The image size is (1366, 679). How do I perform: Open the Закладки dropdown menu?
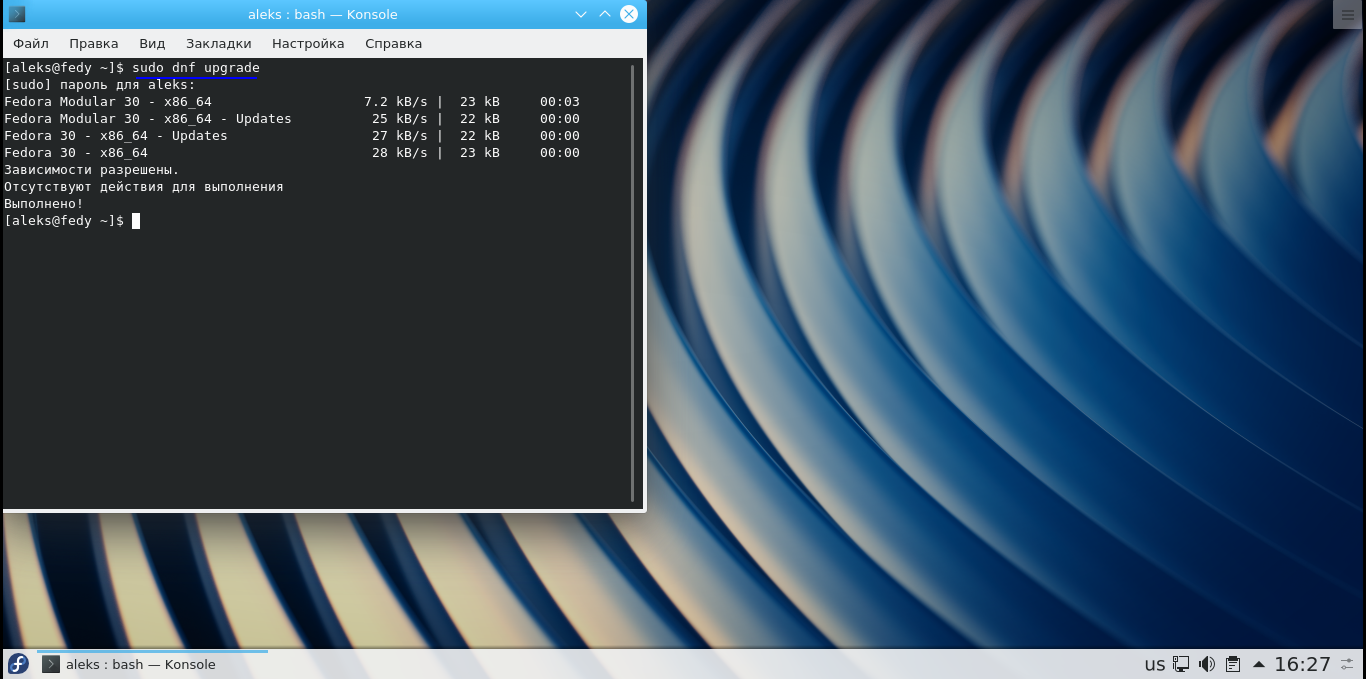point(218,43)
